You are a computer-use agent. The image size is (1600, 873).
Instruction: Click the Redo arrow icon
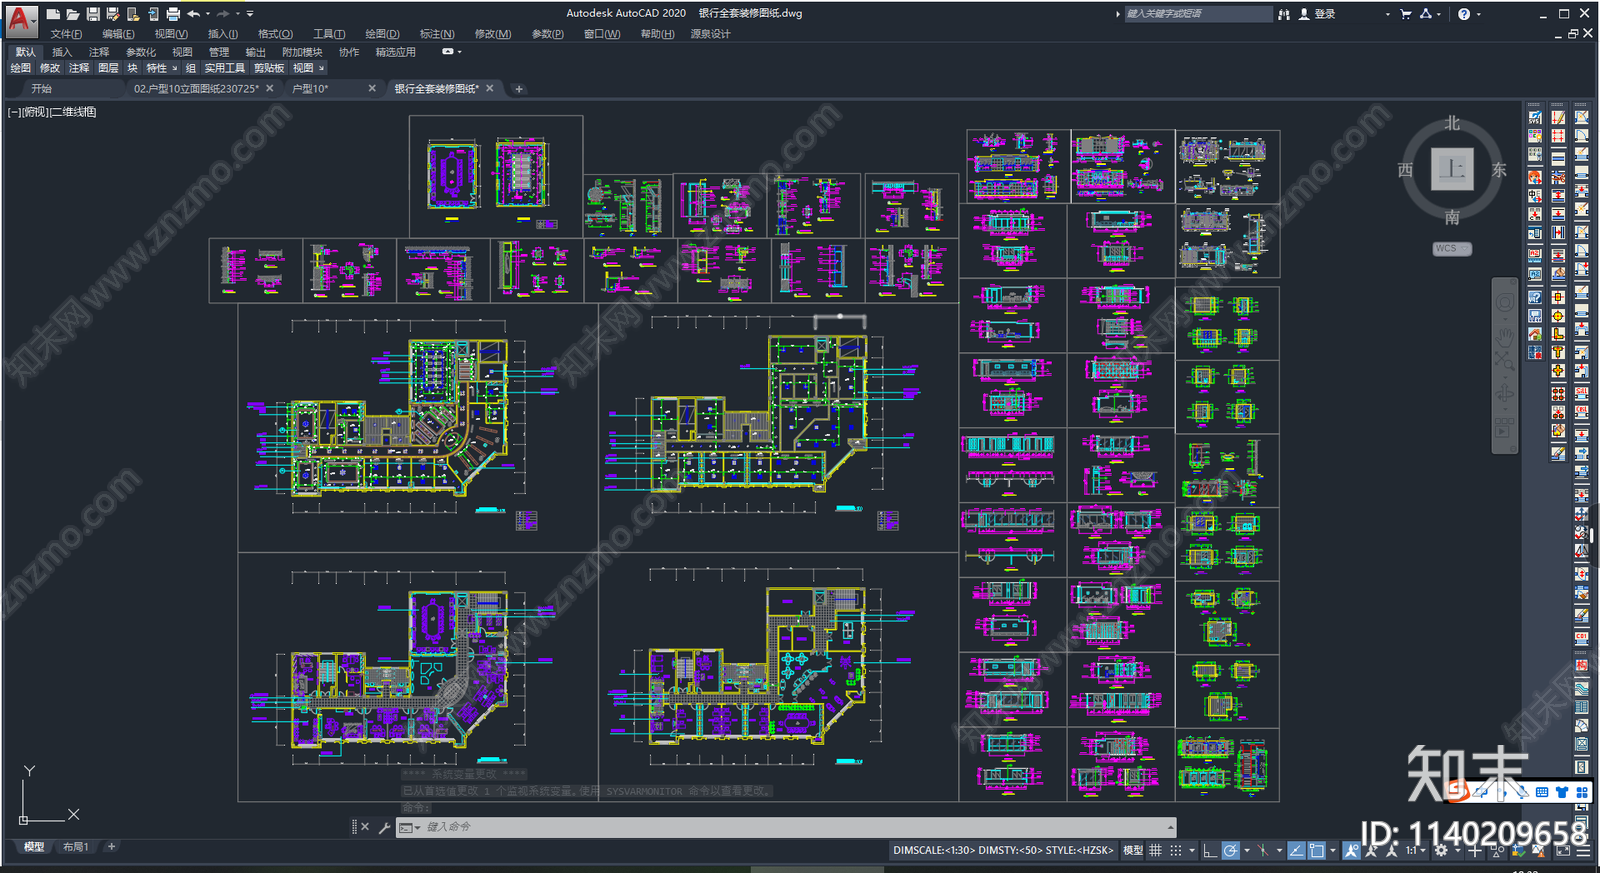[x=223, y=14]
